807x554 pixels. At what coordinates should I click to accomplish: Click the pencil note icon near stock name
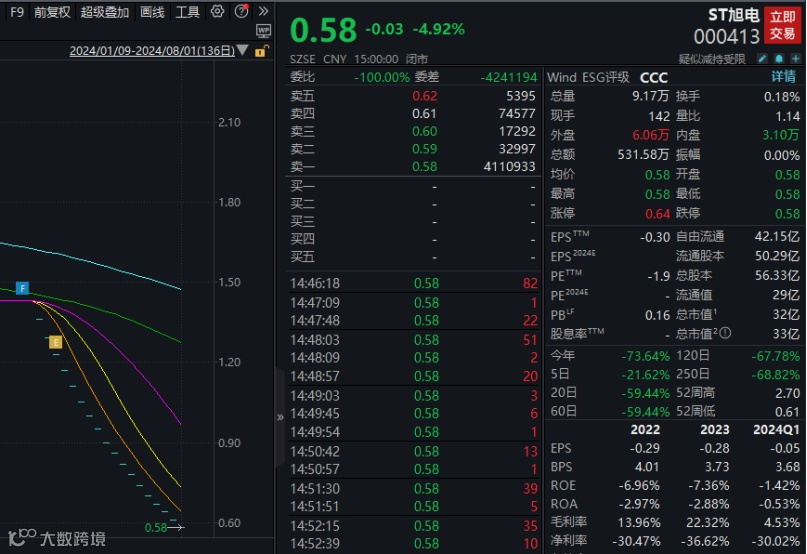pyautogui.click(x=762, y=59)
